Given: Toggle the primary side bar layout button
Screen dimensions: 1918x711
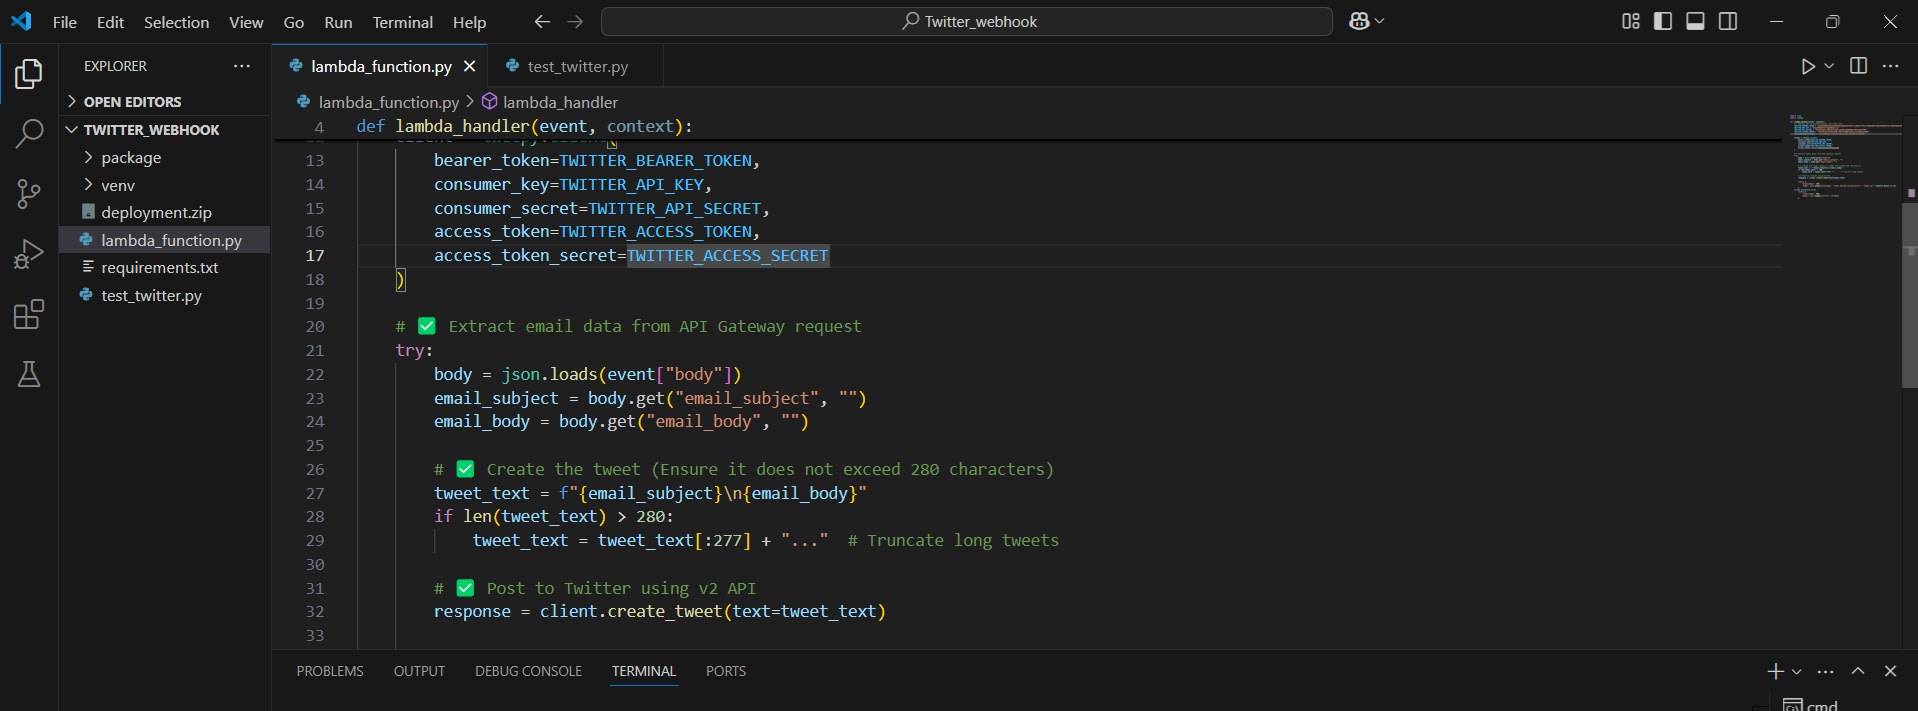Looking at the screenshot, I should [x=1663, y=21].
